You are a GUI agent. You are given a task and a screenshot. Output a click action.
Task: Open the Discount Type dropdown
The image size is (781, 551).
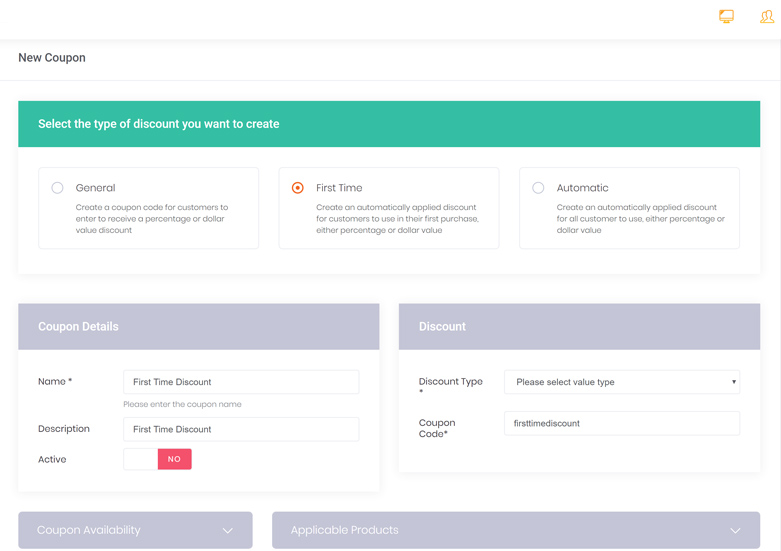click(622, 382)
